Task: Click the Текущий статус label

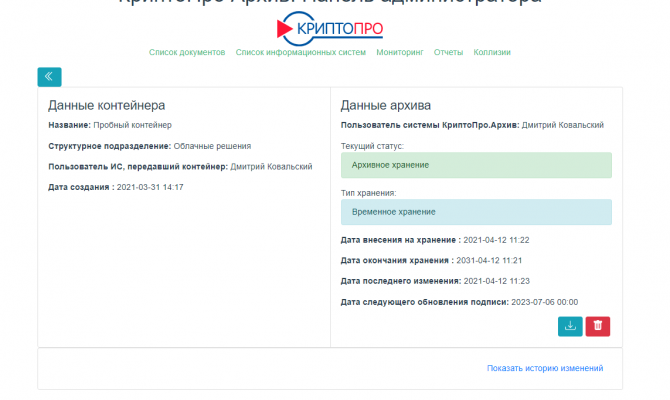Action: [x=372, y=146]
